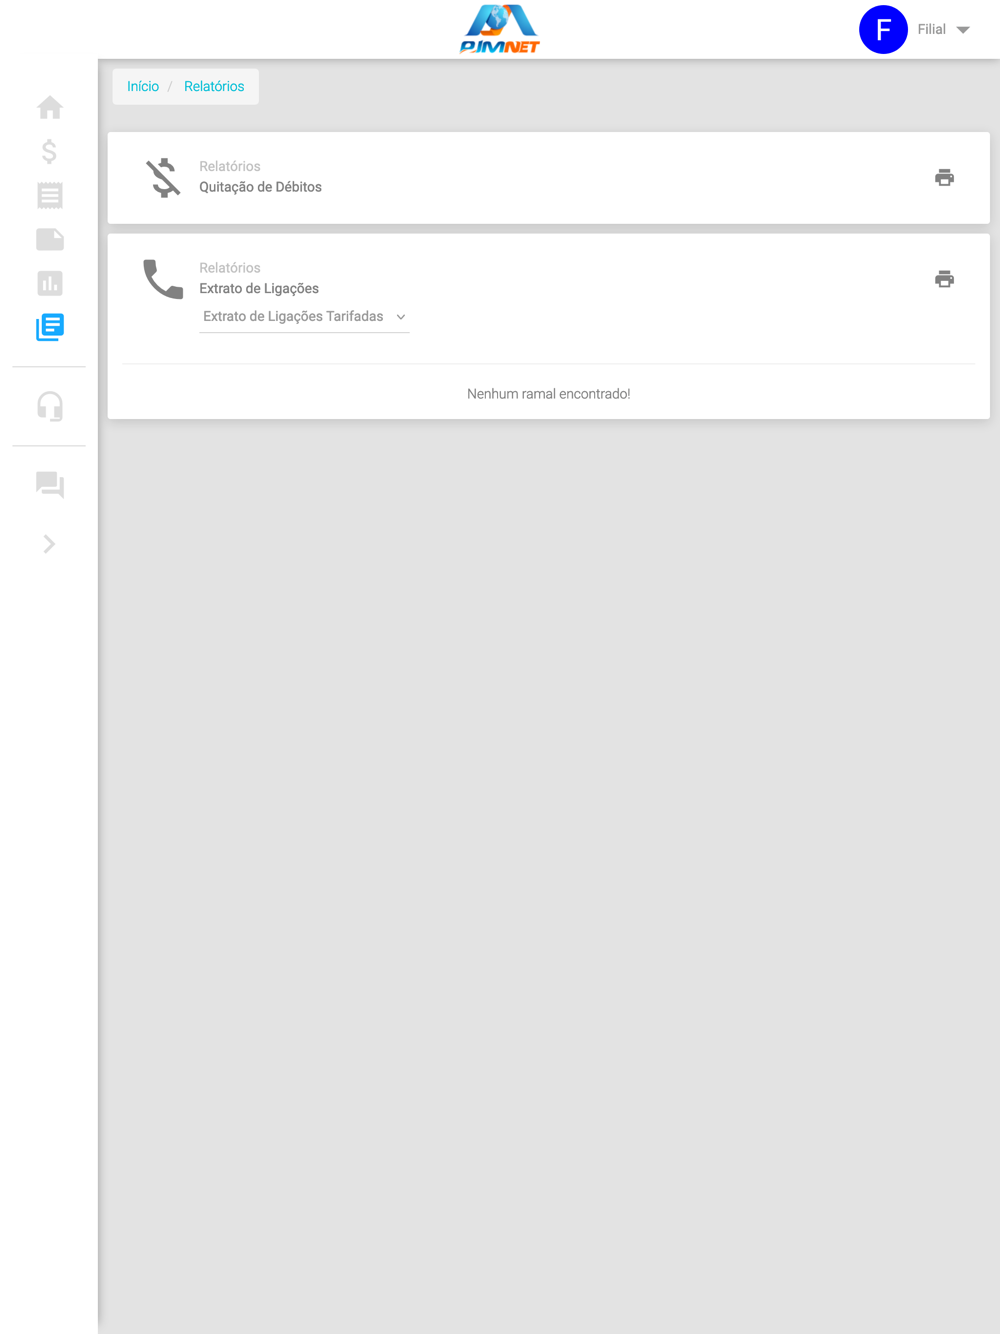Select the highlighted reports library icon

pyautogui.click(x=50, y=327)
